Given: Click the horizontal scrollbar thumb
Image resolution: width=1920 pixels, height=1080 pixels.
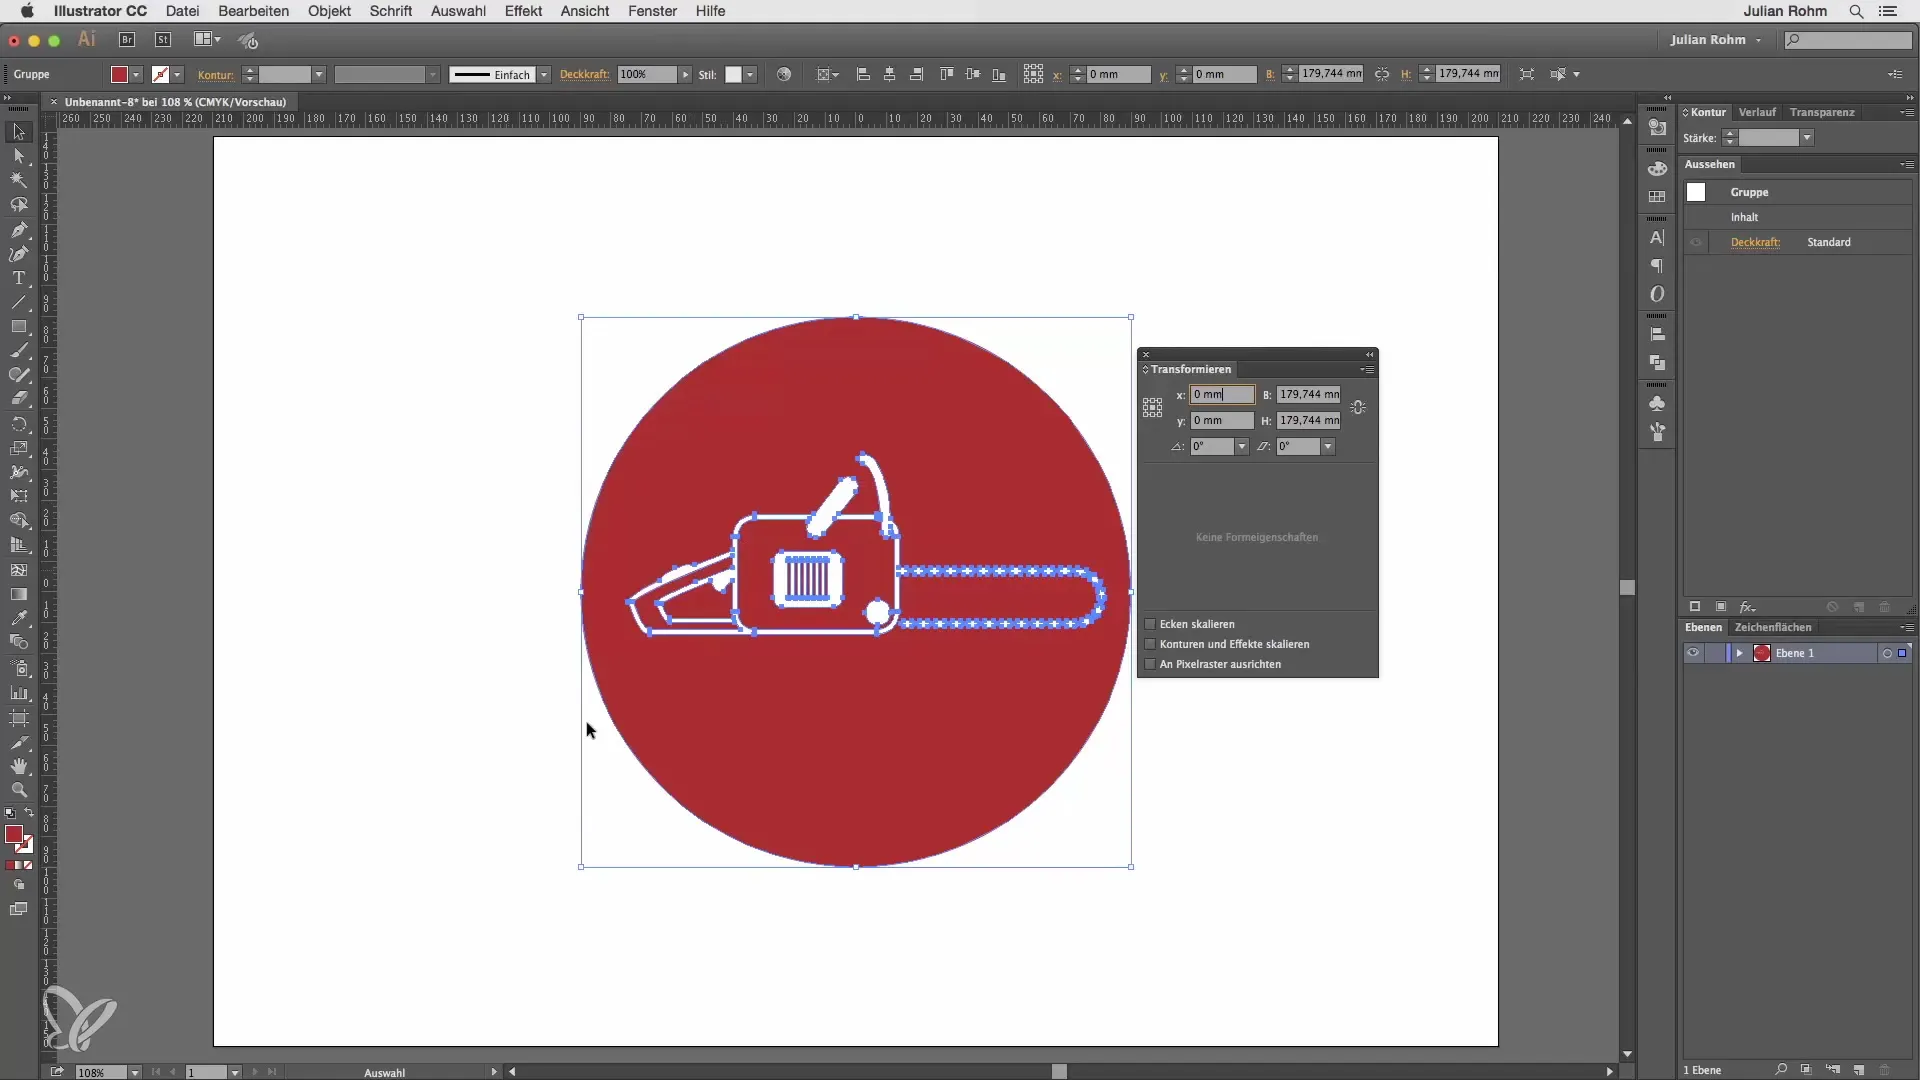Looking at the screenshot, I should [x=1059, y=1071].
